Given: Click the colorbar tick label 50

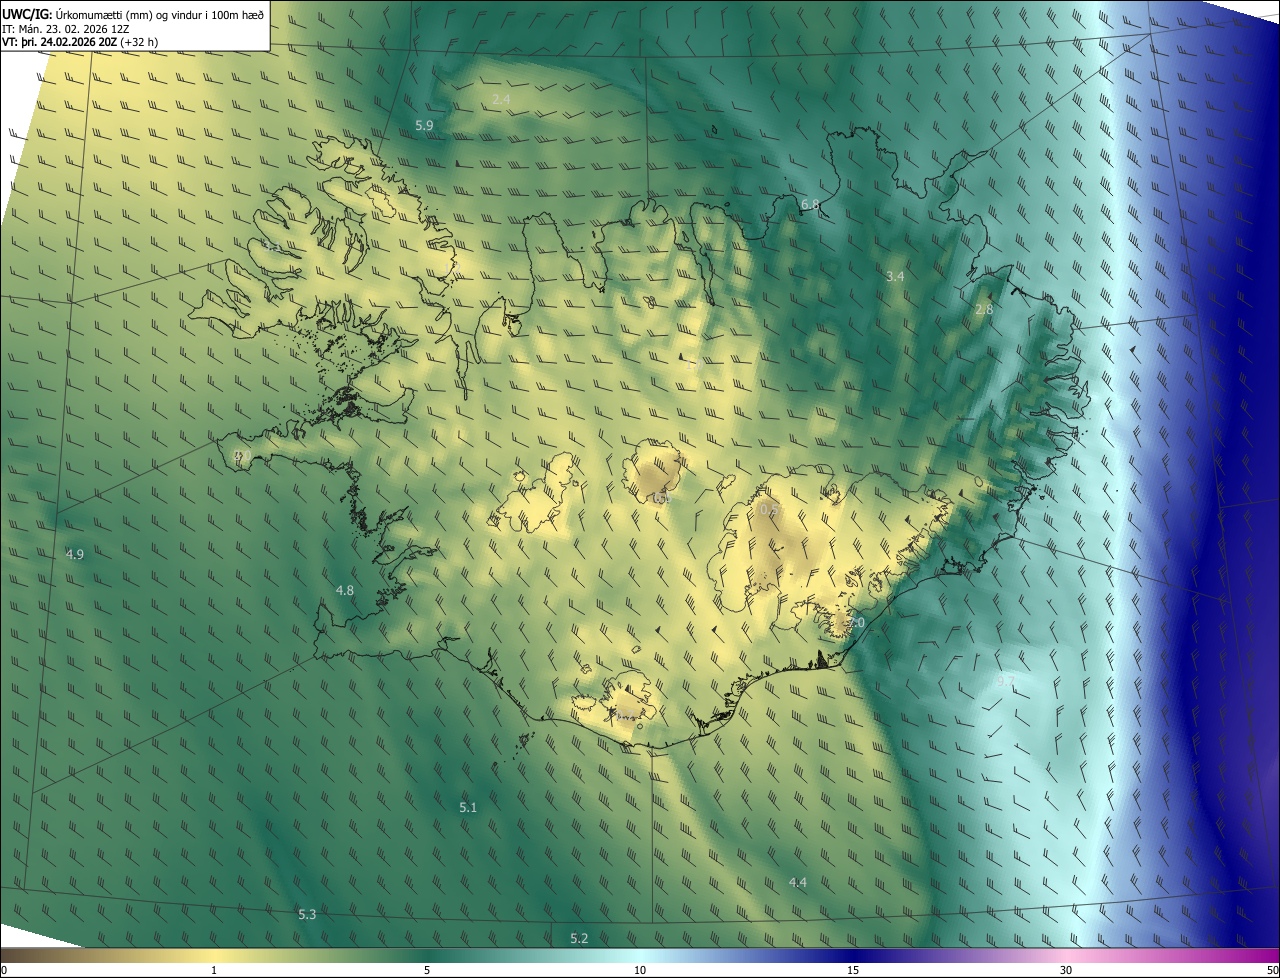Looking at the screenshot, I should 1272,970.
